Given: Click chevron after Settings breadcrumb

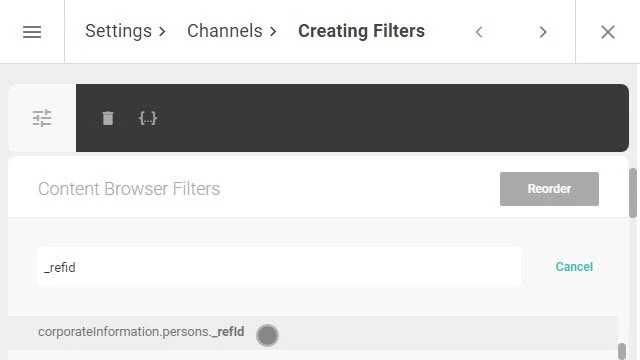Looking at the screenshot, I should 162,31.
